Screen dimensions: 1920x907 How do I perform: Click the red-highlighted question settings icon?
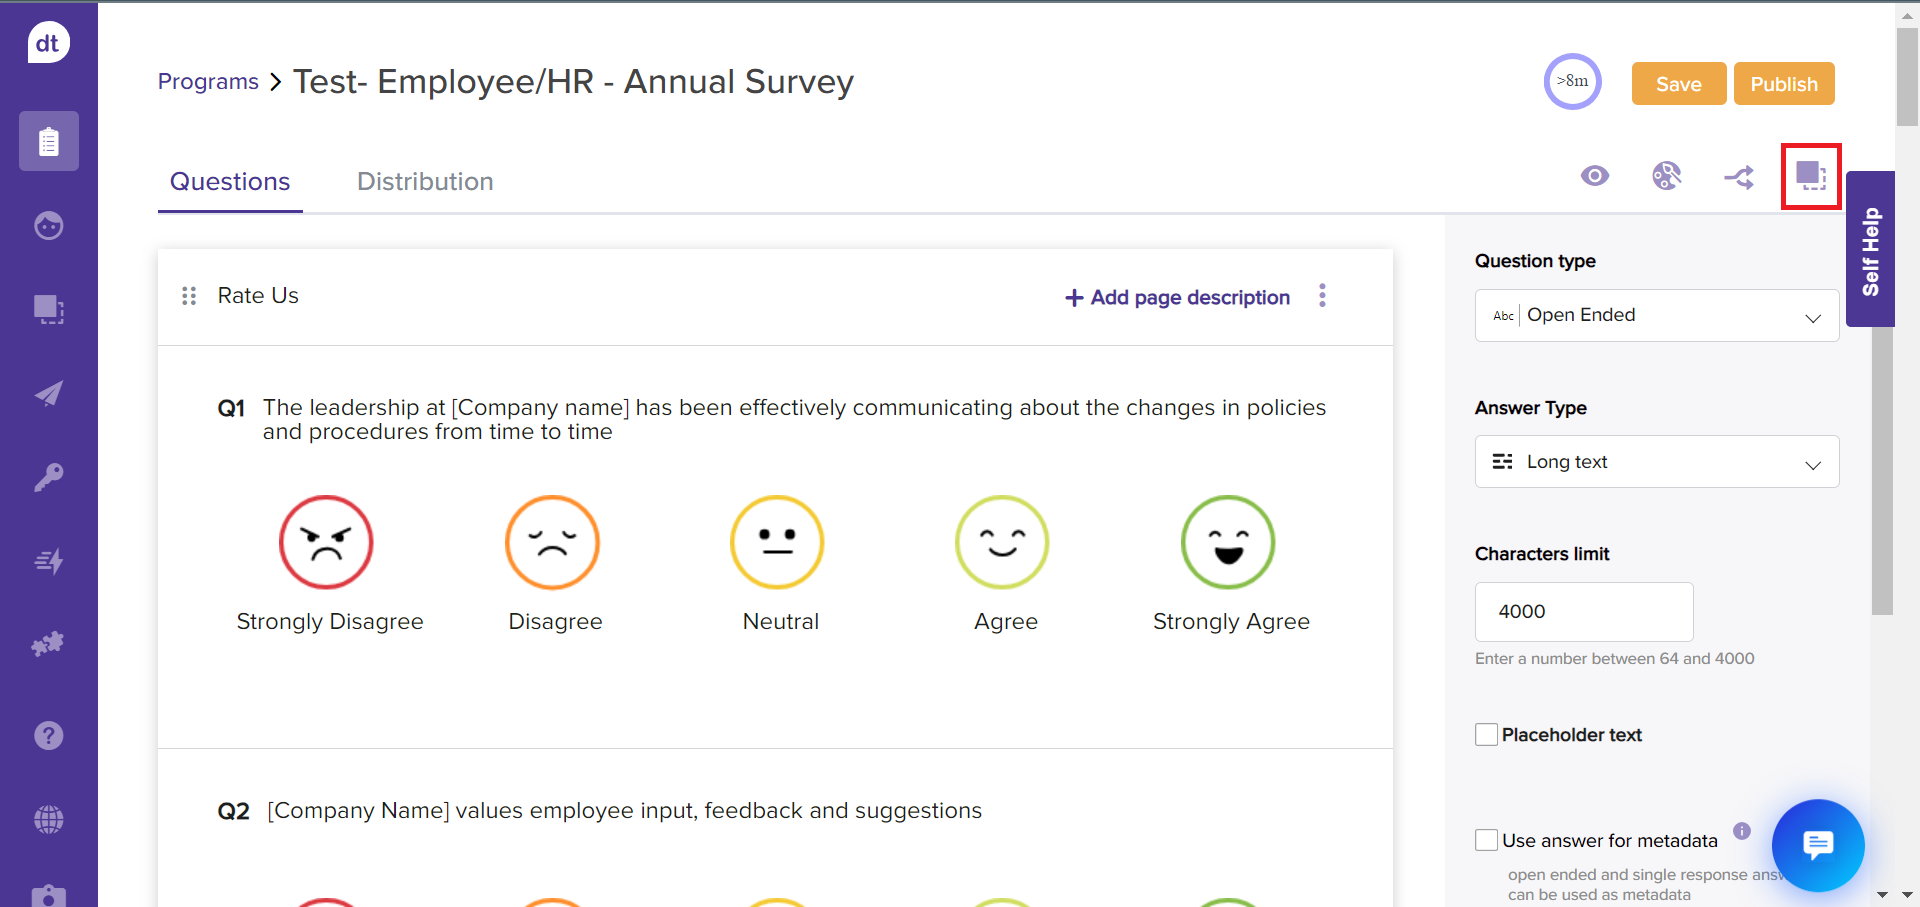click(x=1810, y=176)
